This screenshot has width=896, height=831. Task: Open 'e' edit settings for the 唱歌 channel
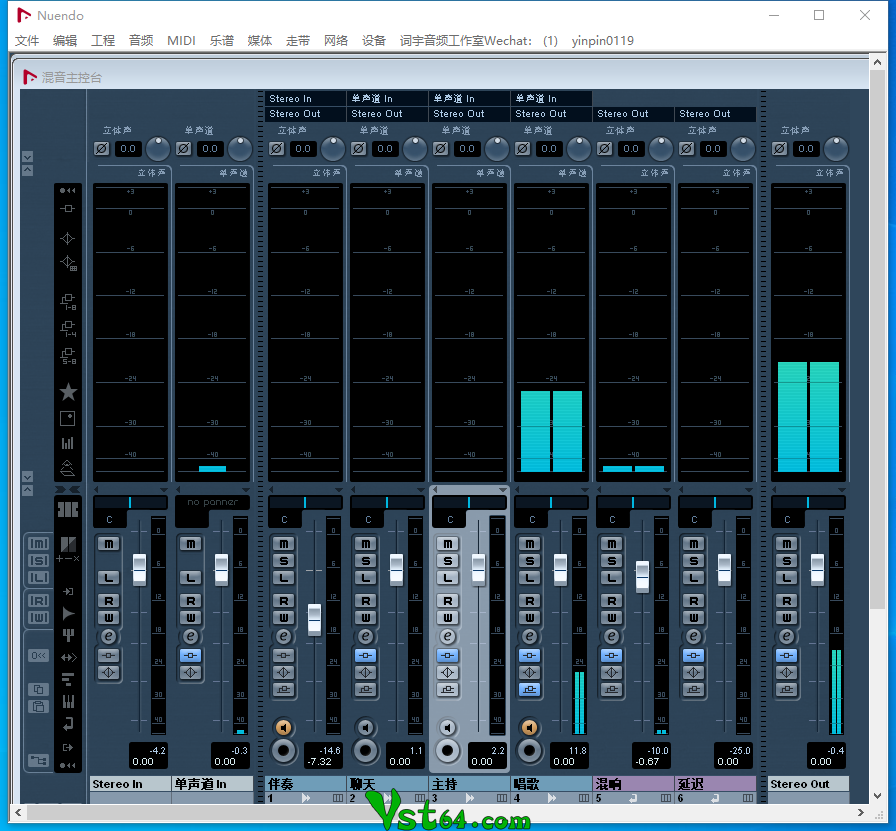point(530,636)
